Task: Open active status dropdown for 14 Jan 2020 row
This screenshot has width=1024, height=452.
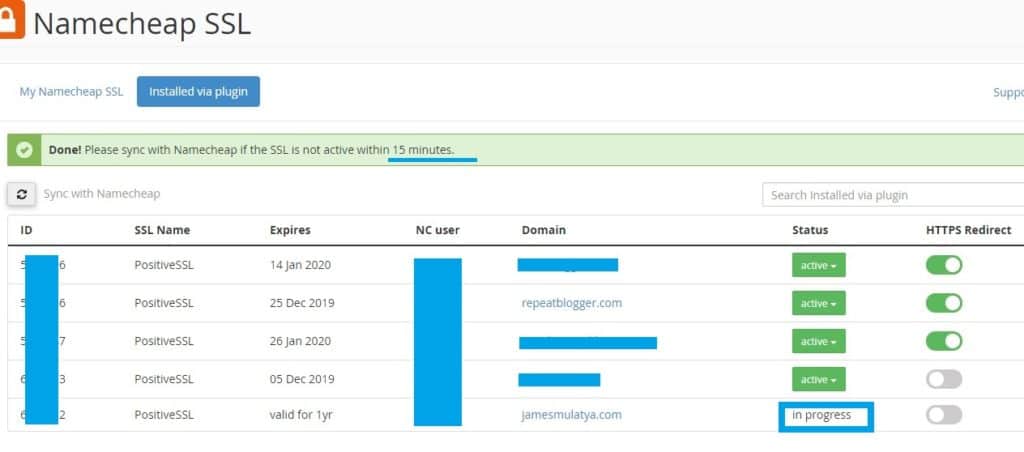Action: click(818, 265)
